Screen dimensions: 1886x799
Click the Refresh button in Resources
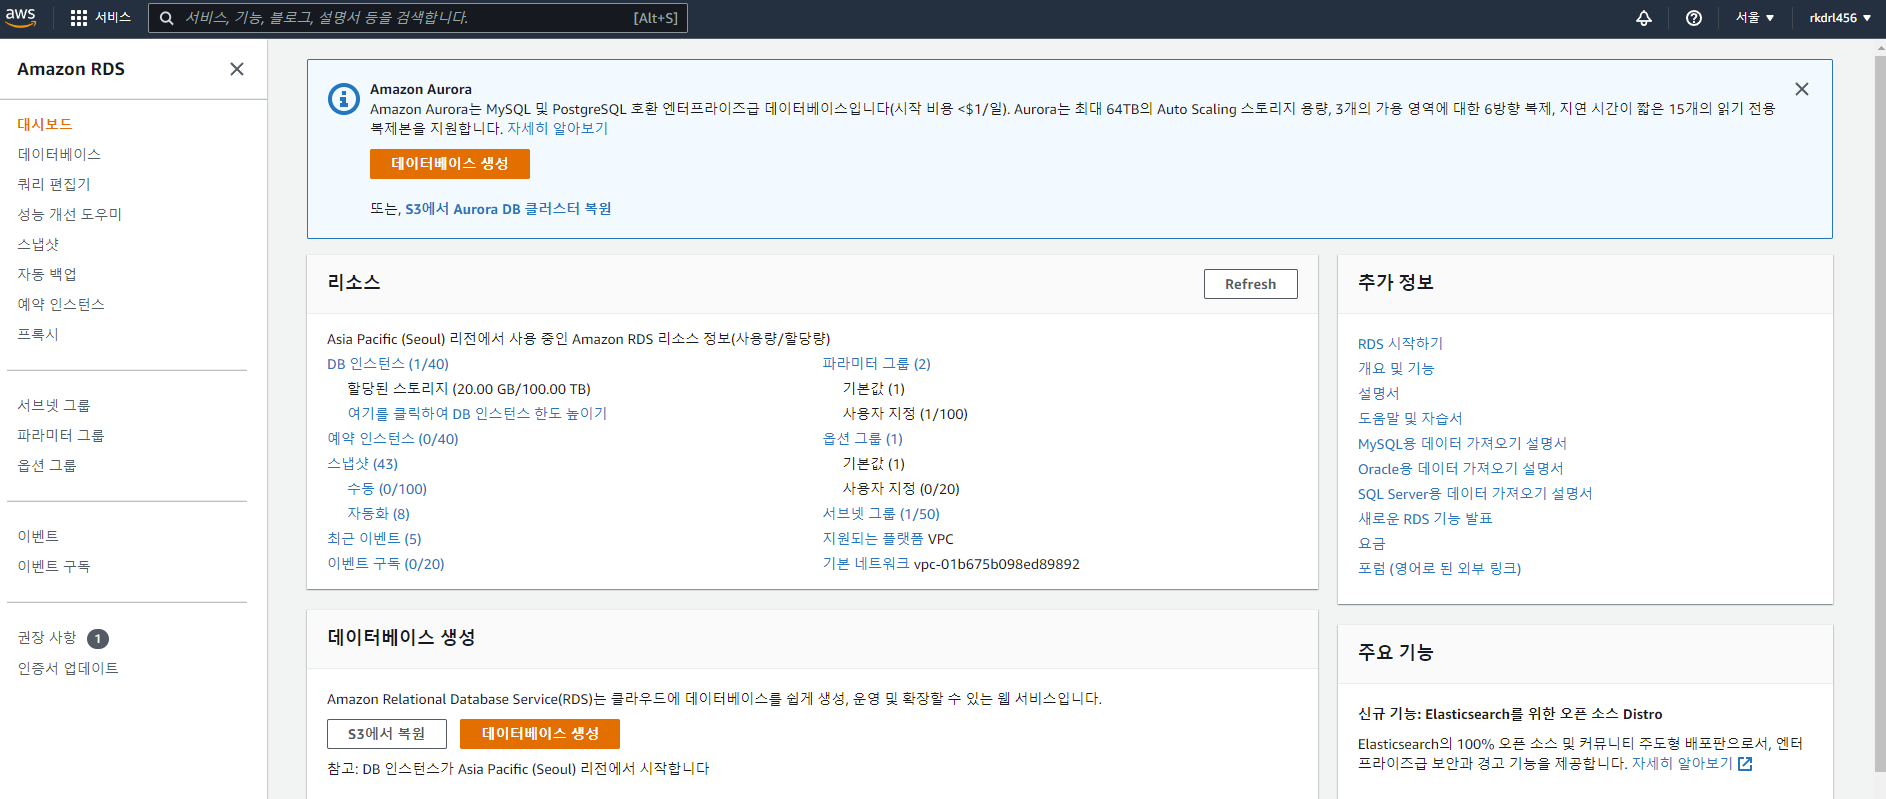pyautogui.click(x=1250, y=284)
